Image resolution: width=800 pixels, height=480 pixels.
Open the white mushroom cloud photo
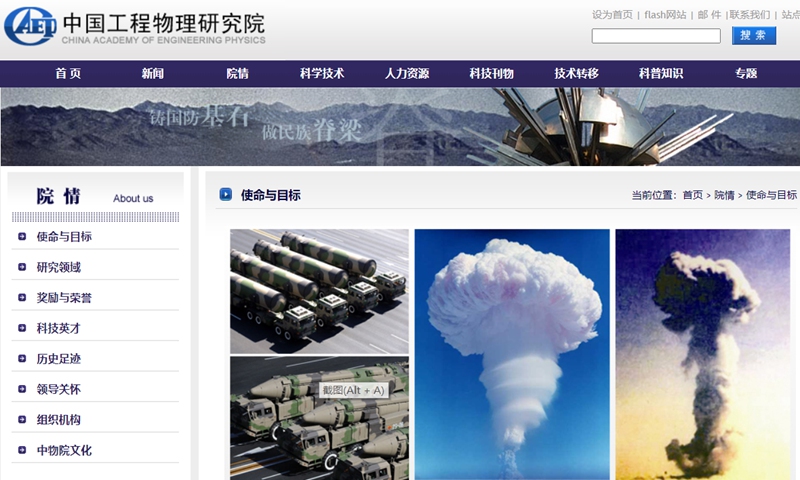click(x=511, y=354)
